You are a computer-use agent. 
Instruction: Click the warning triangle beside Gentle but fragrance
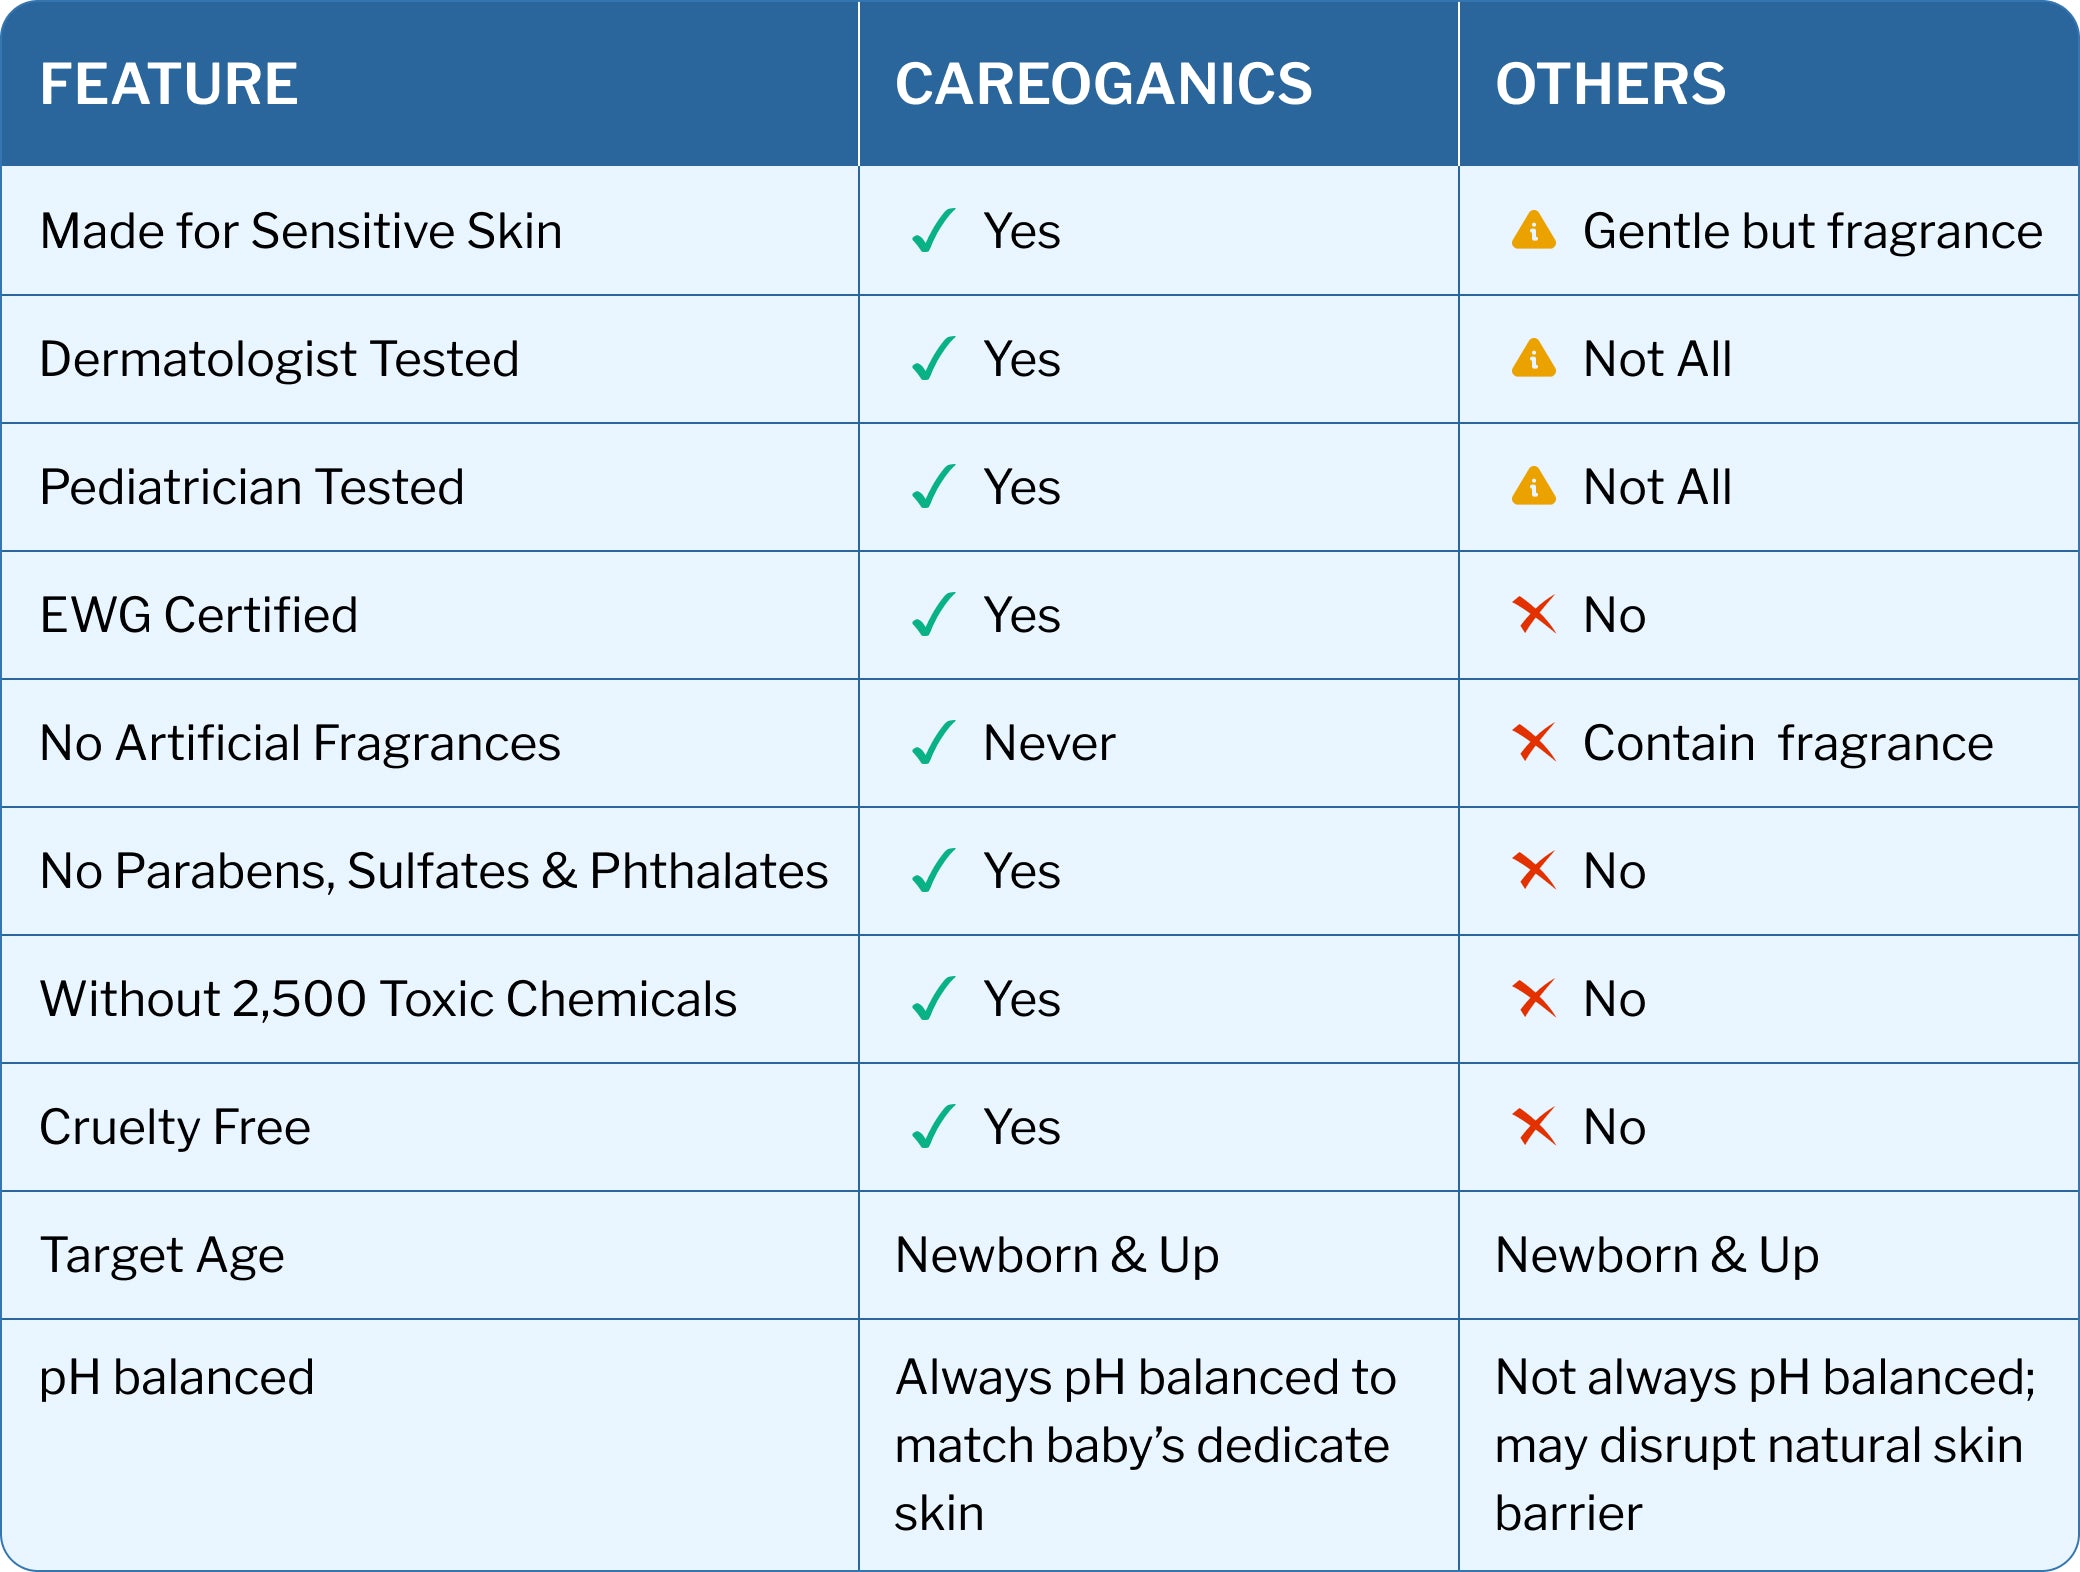(x=1533, y=231)
